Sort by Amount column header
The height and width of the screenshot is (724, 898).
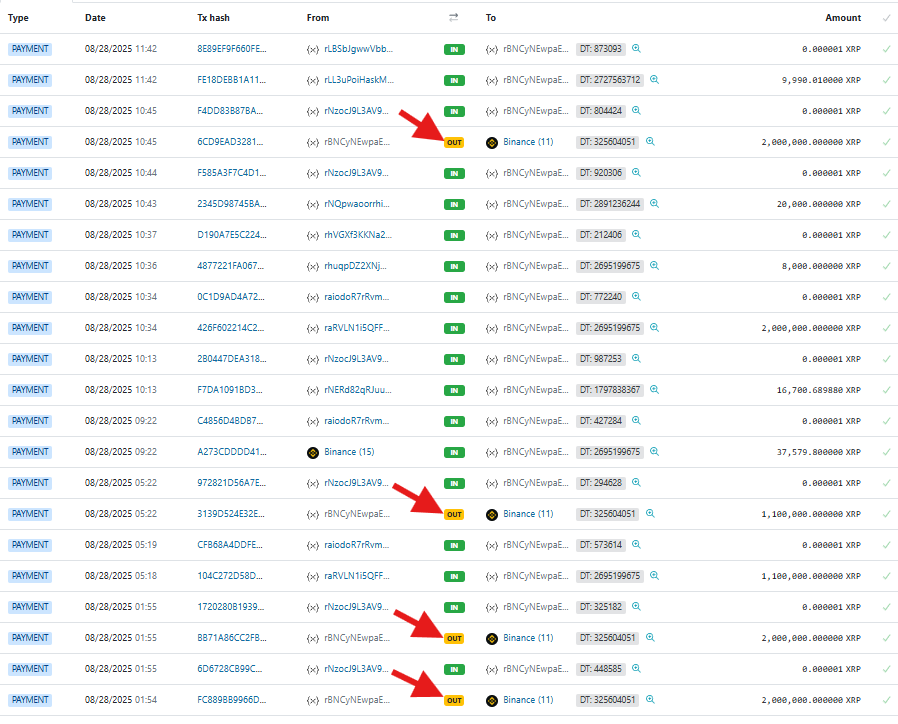click(843, 18)
